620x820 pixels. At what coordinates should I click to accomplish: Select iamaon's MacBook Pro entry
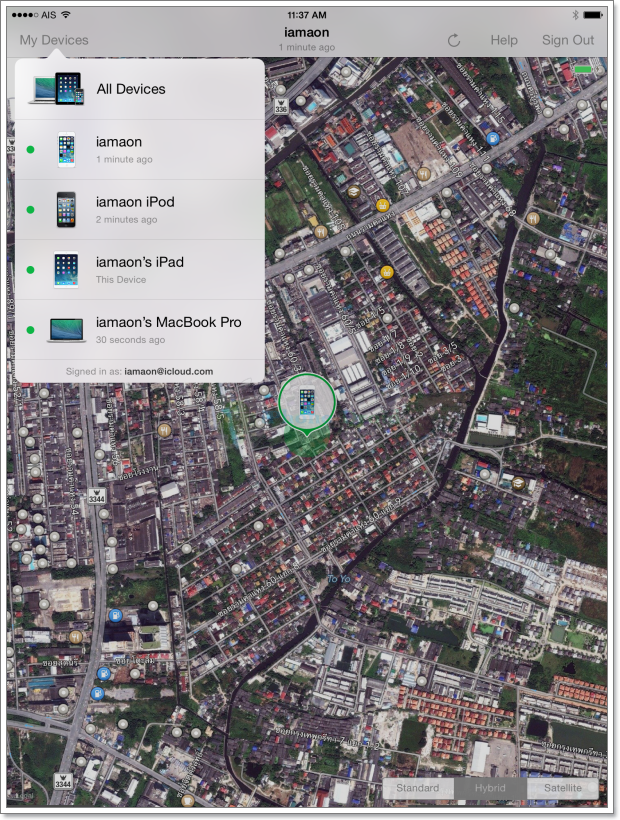[x=168, y=322]
